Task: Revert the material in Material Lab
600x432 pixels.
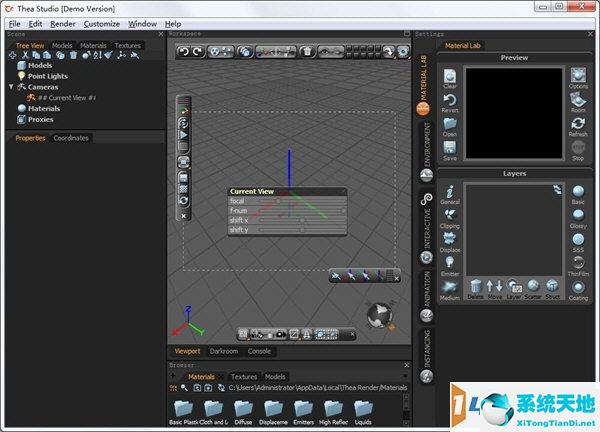Action: 450,103
